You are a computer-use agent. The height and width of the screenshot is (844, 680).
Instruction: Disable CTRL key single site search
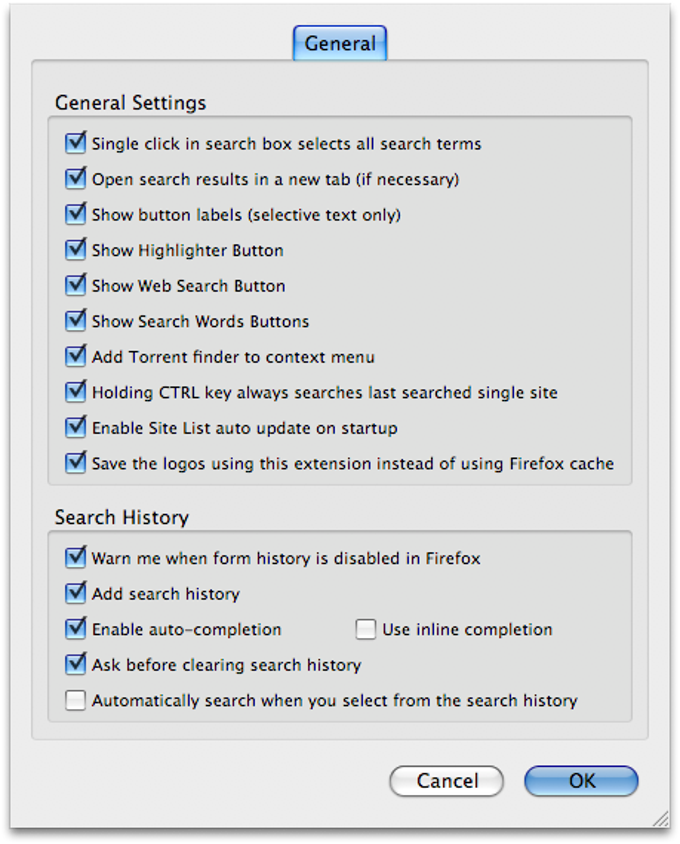[75, 392]
